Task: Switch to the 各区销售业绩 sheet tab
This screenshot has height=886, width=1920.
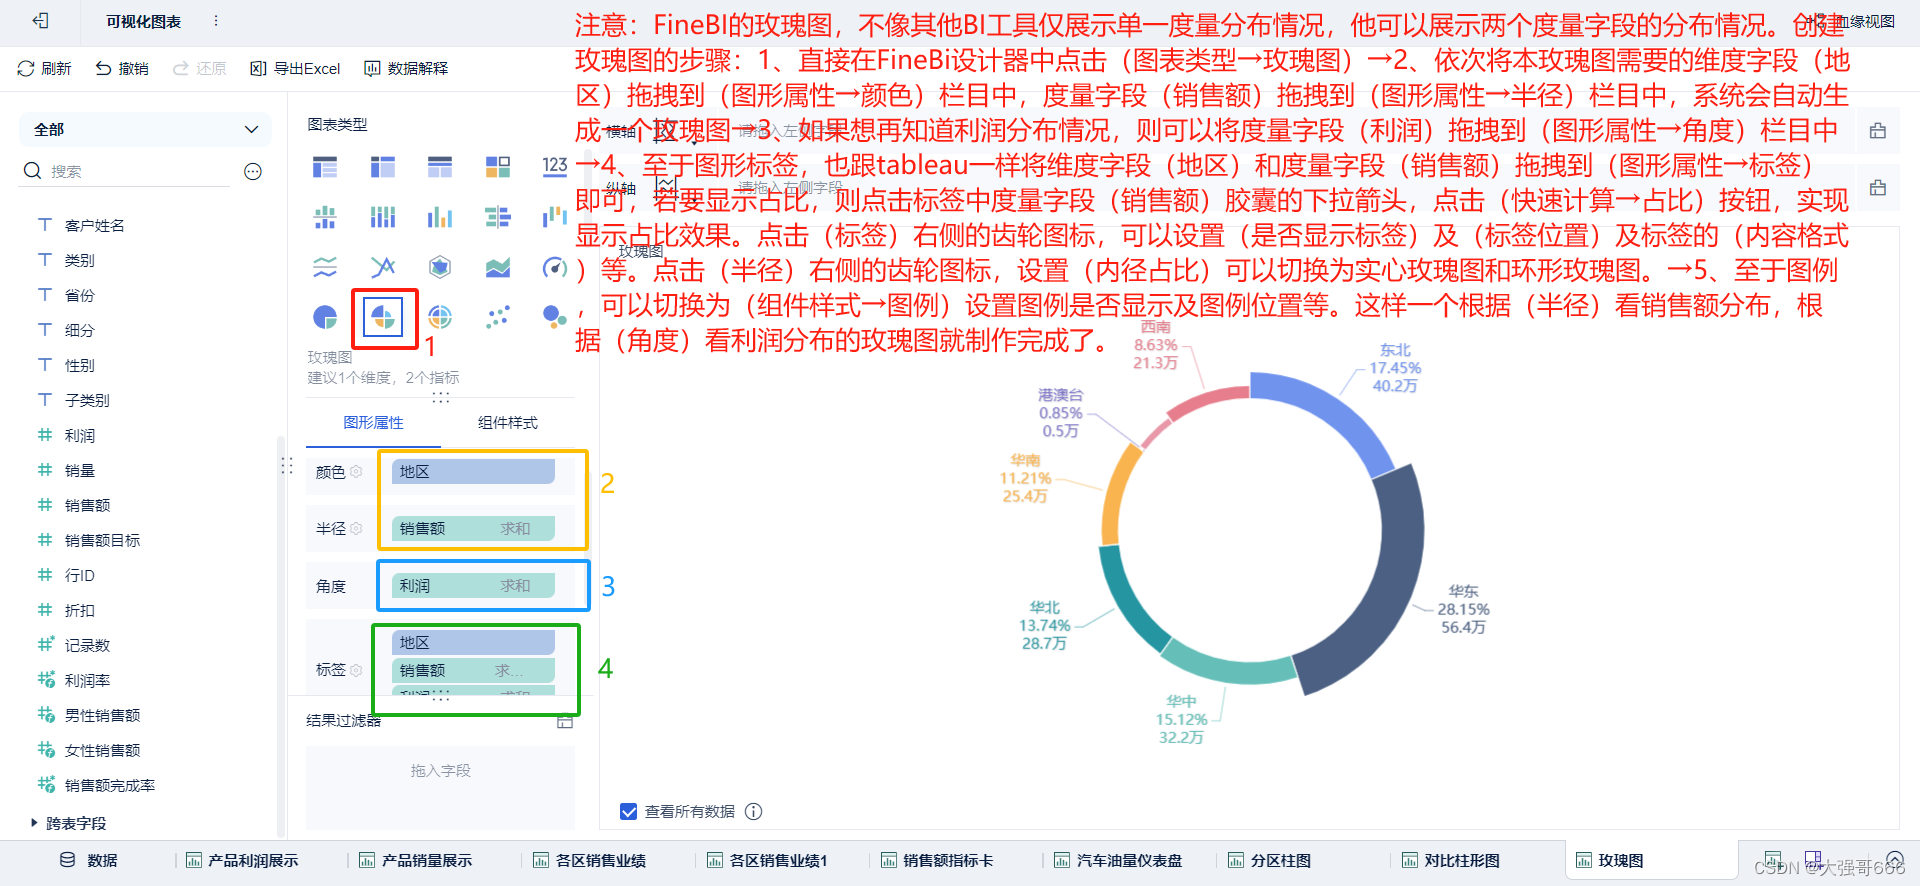Action: click(x=589, y=860)
